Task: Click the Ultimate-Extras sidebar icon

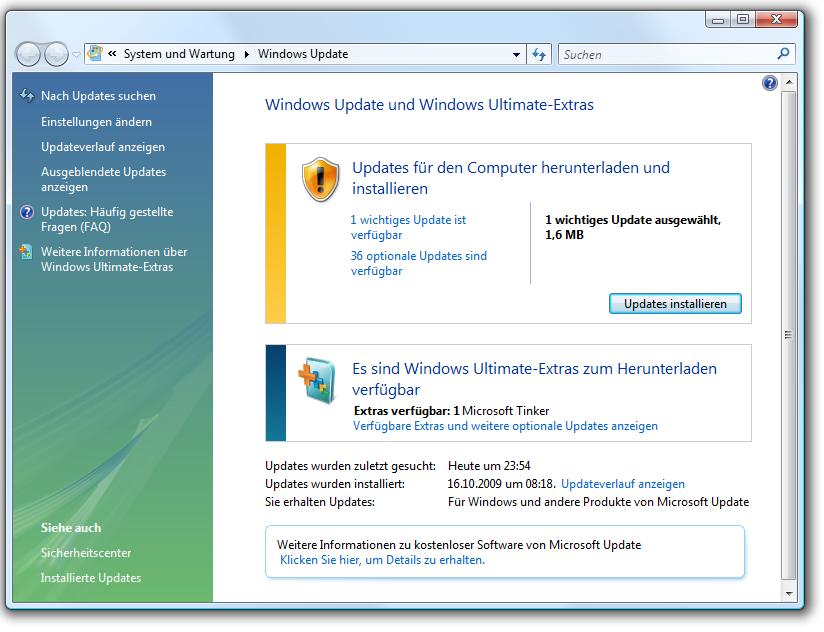Action: click(x=26, y=252)
